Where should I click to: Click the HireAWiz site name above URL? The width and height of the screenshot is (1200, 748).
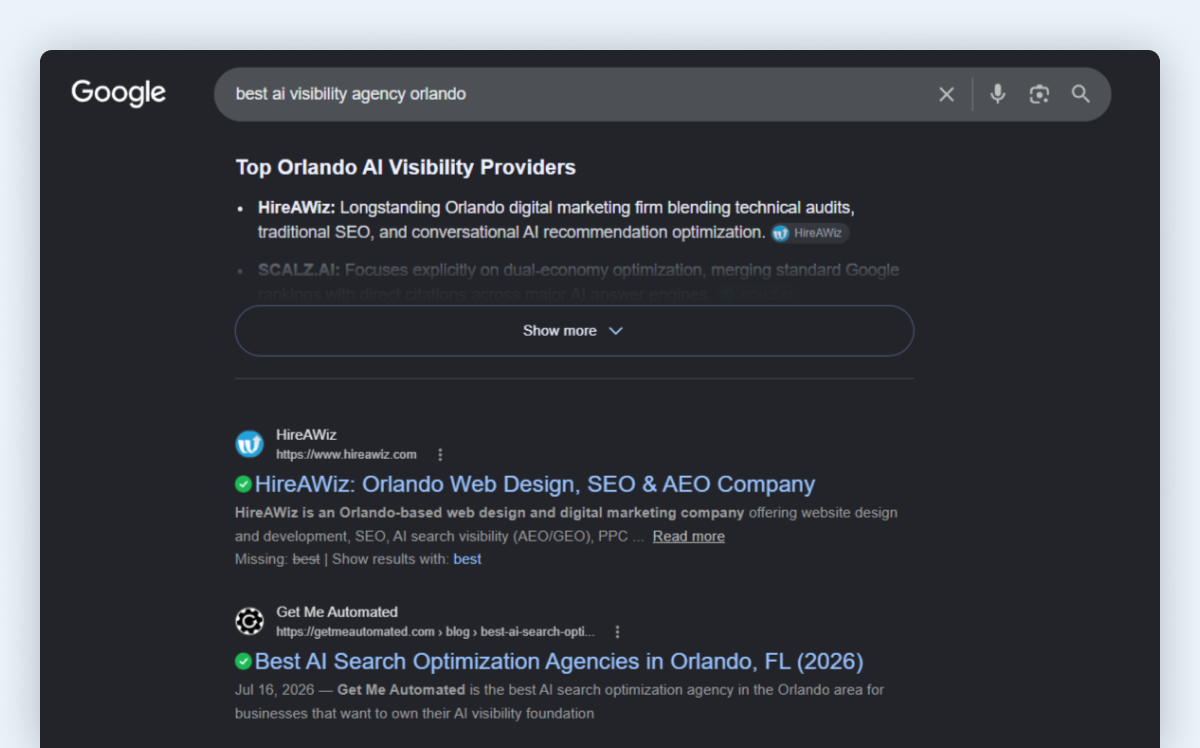tap(306, 435)
